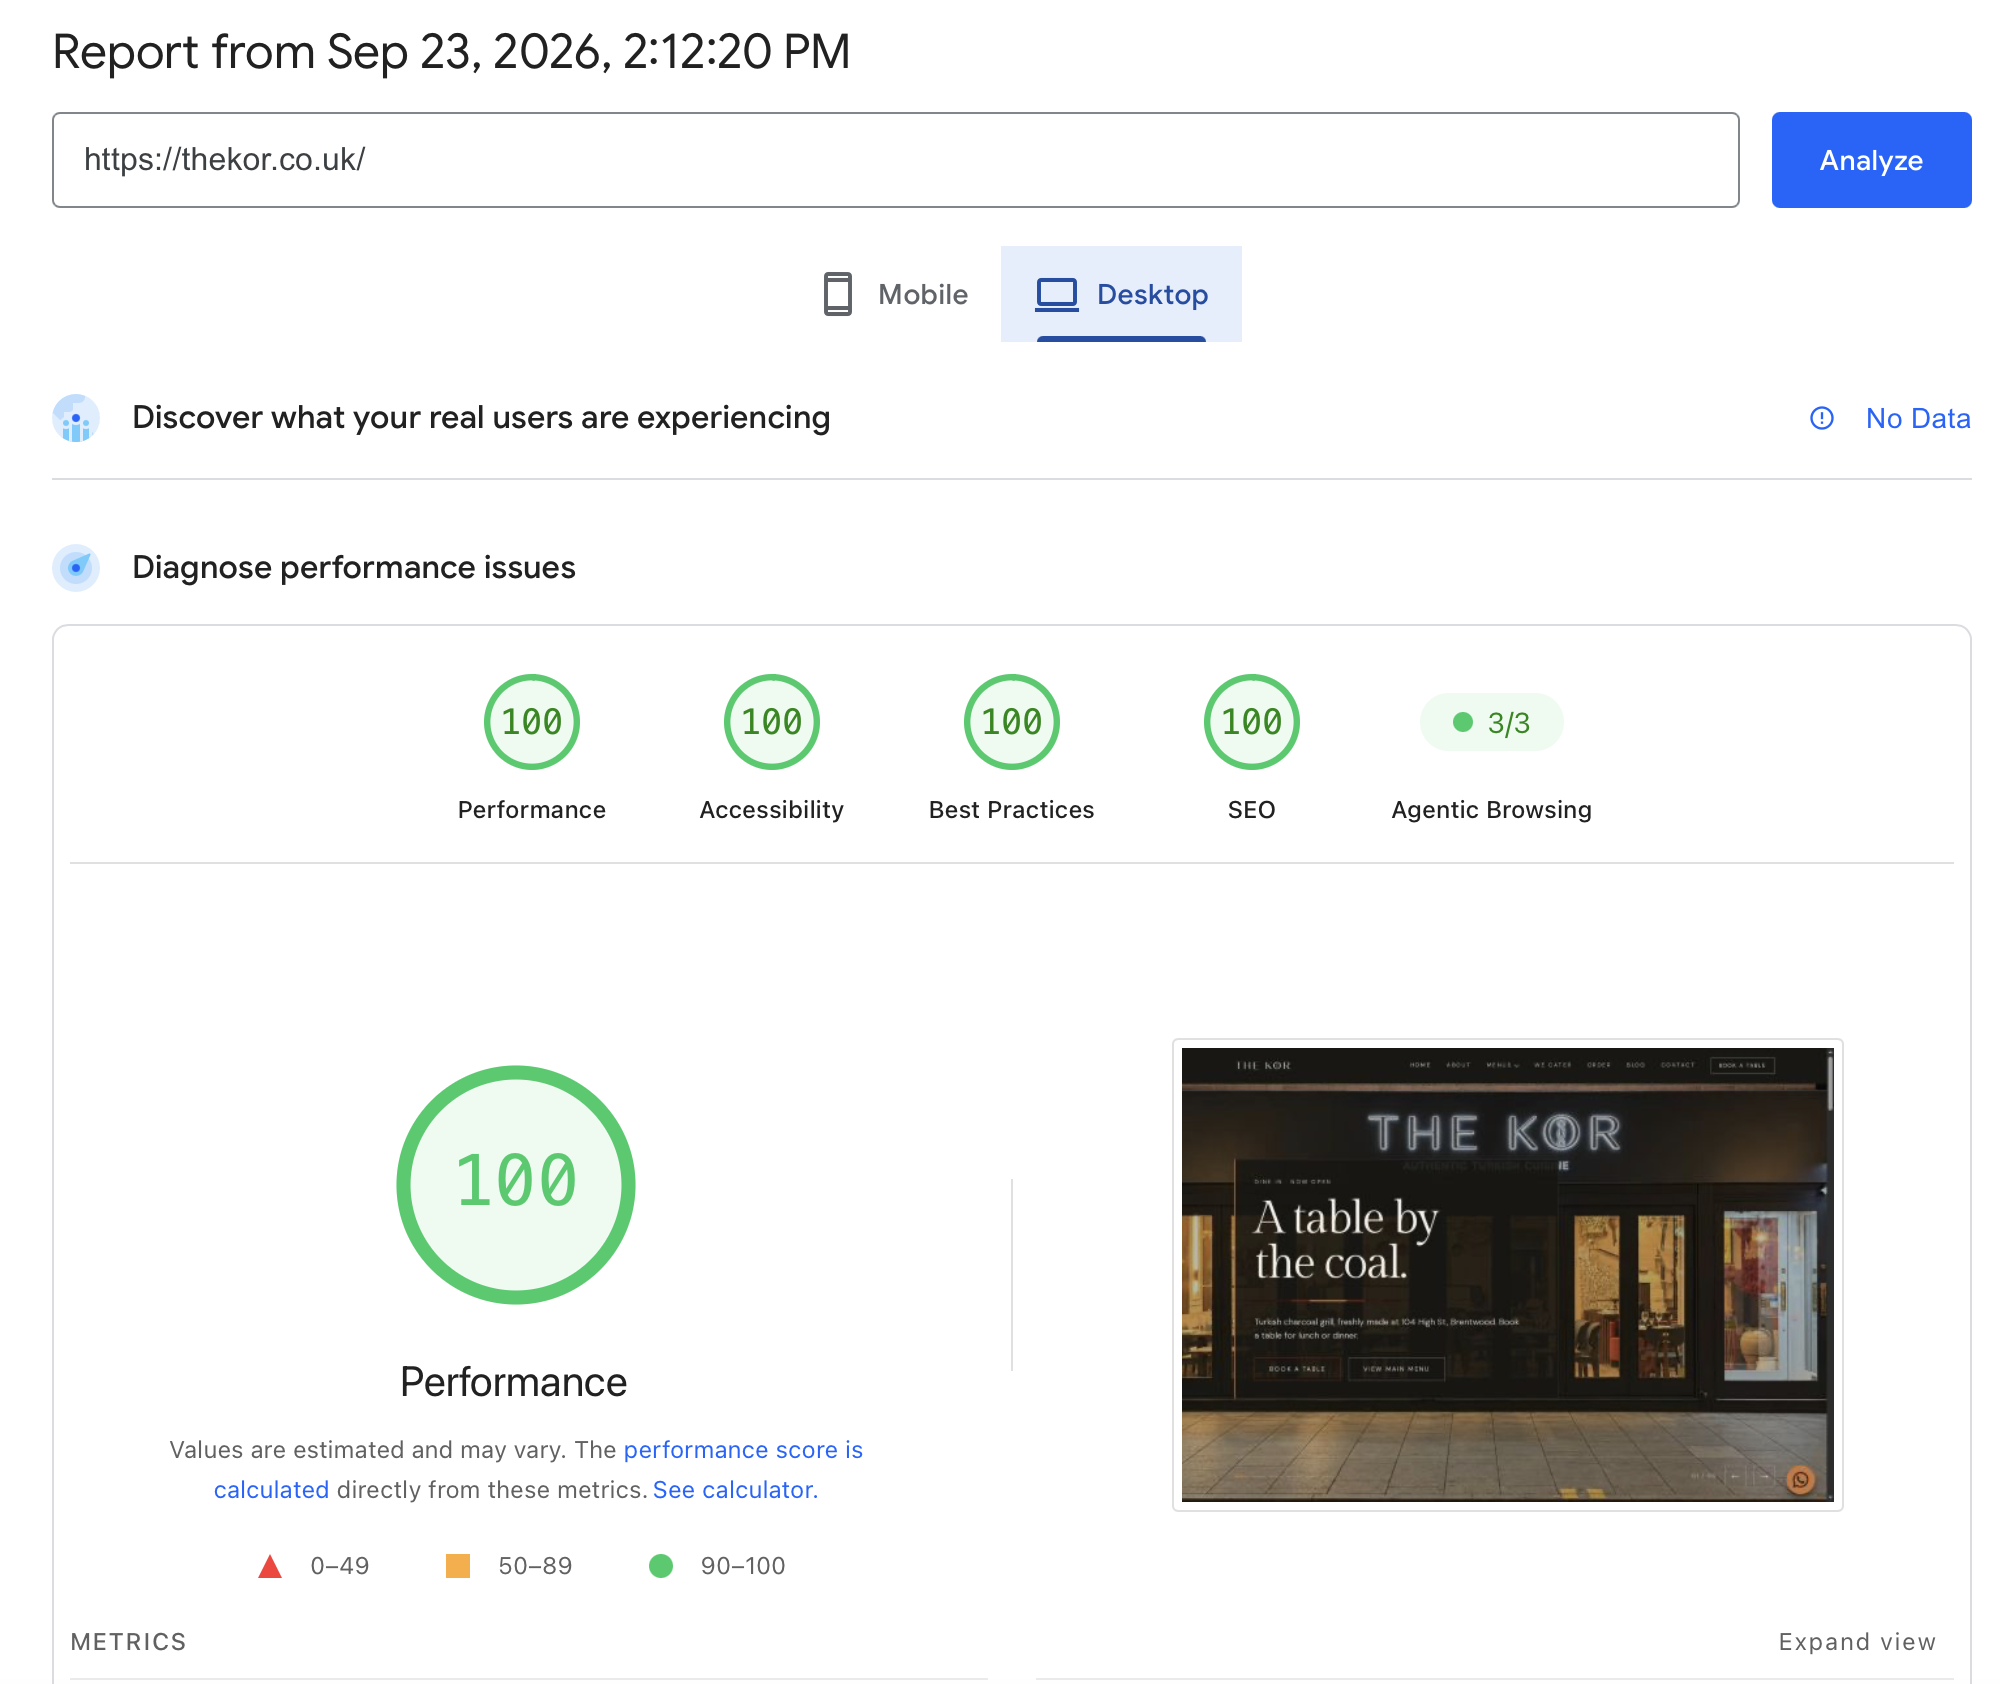
Task: Click the real users experience icon
Action: (76, 418)
